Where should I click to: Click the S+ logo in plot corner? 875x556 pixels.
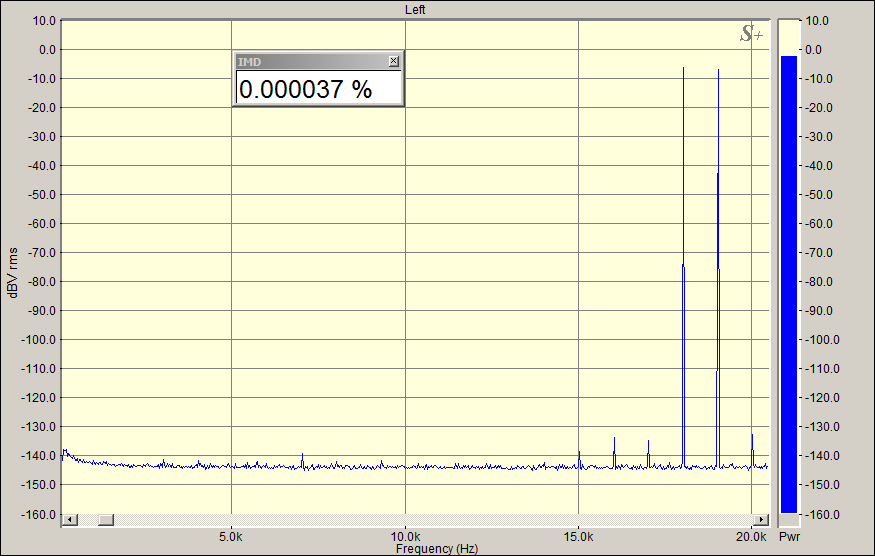751,34
